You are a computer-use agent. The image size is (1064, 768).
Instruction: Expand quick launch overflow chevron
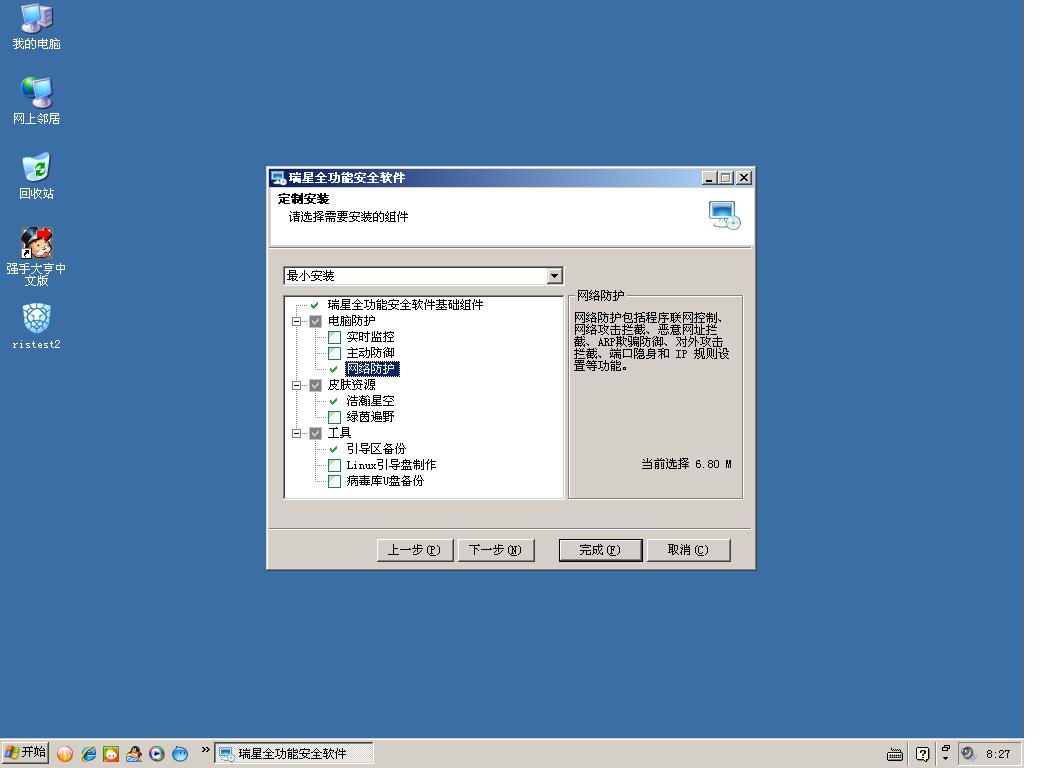(x=206, y=750)
